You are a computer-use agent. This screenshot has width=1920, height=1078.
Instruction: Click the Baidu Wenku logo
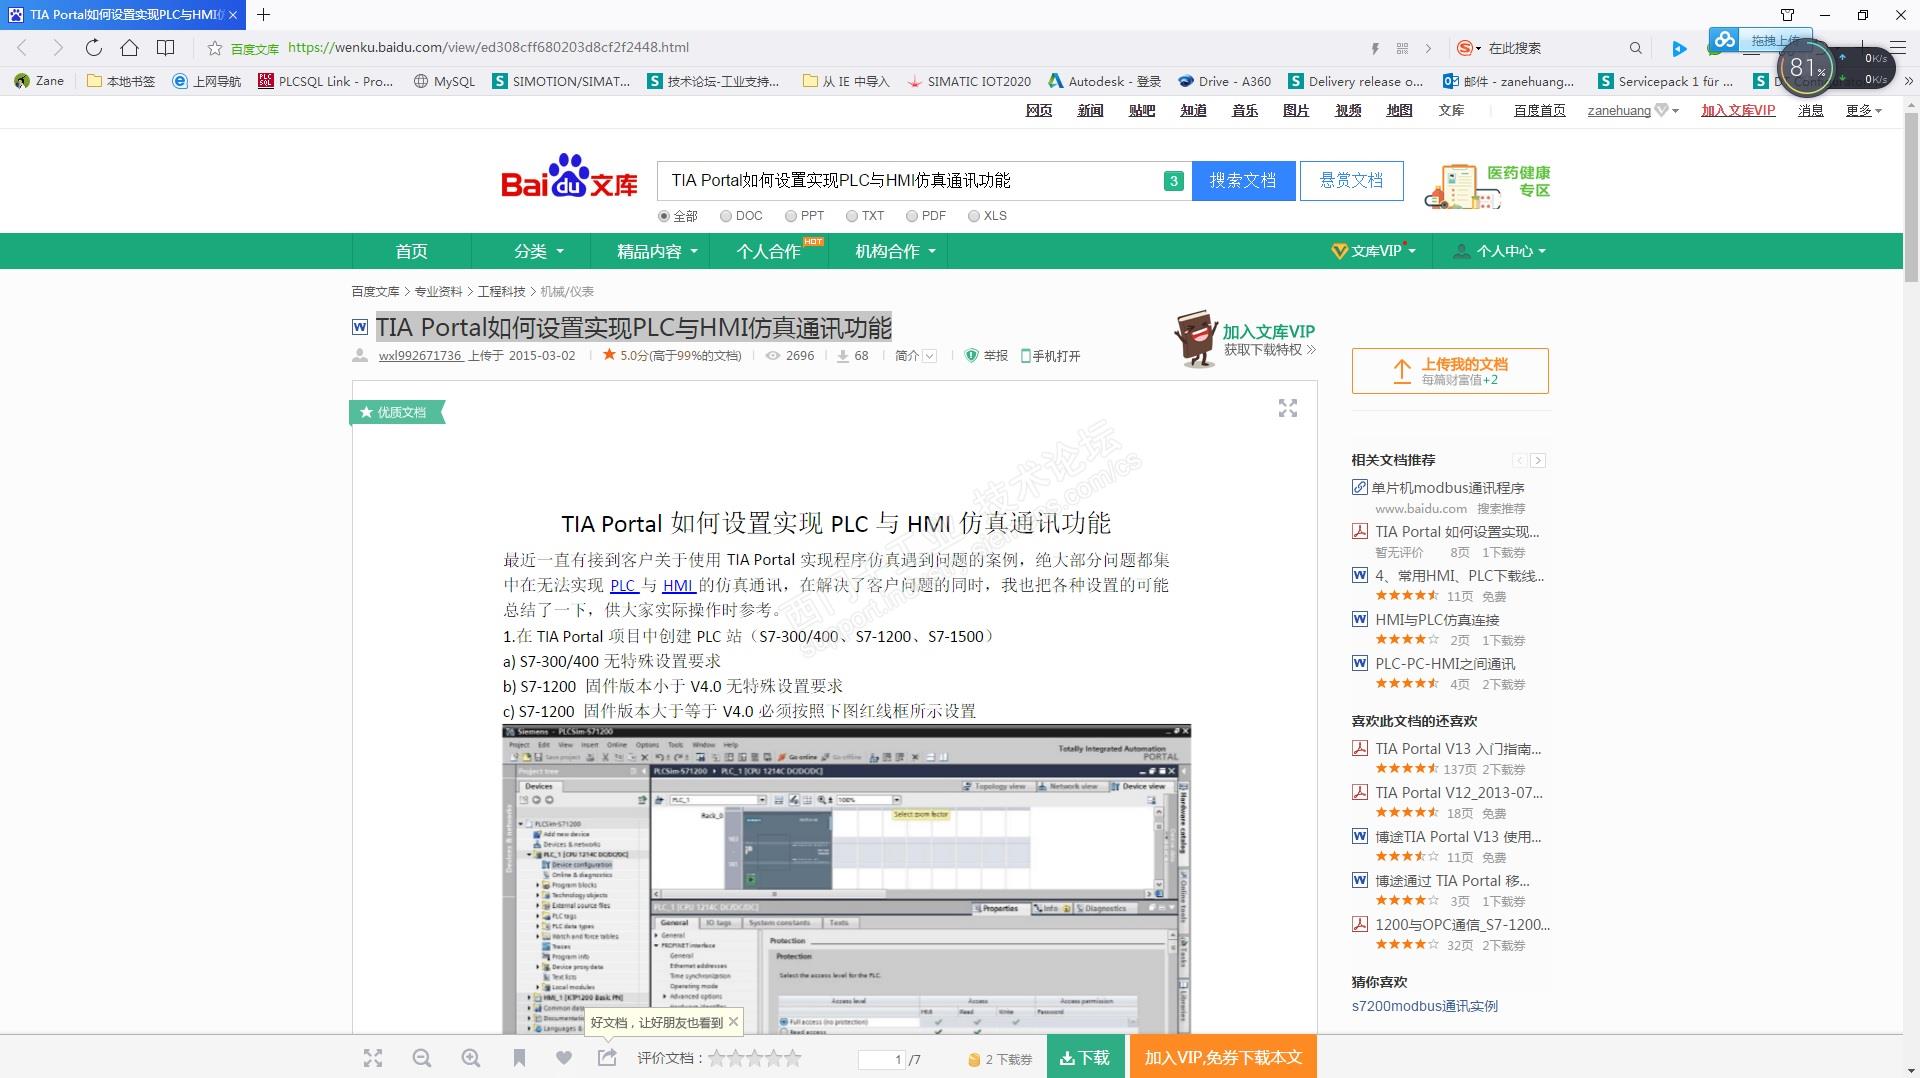(569, 177)
